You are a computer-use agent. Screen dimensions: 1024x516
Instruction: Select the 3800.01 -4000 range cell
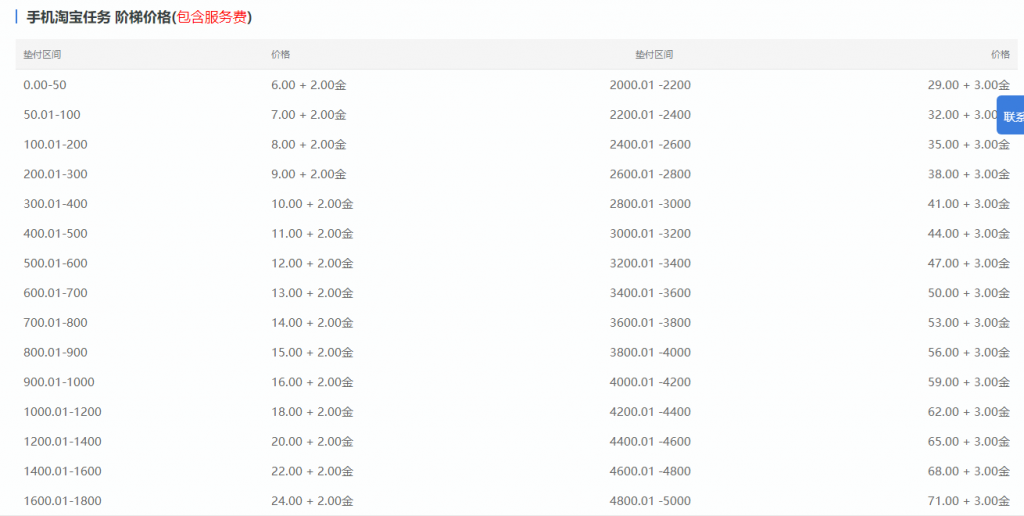pyautogui.click(x=650, y=353)
